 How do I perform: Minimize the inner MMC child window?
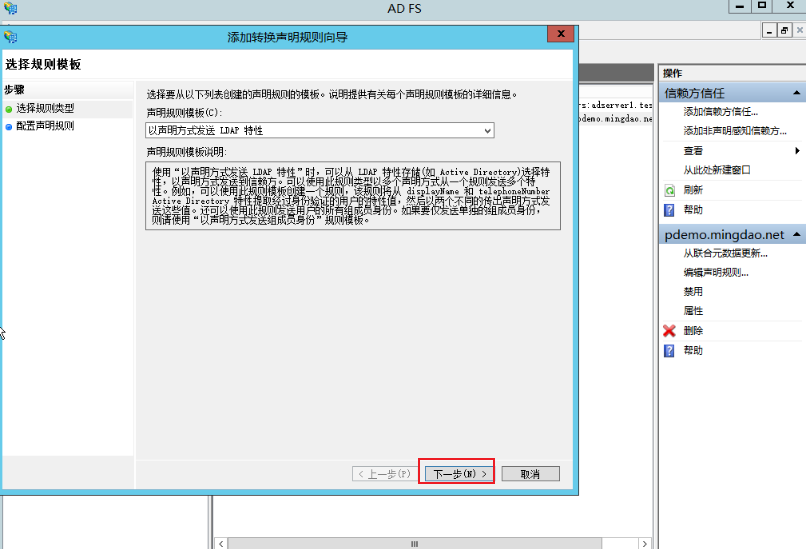(x=769, y=31)
